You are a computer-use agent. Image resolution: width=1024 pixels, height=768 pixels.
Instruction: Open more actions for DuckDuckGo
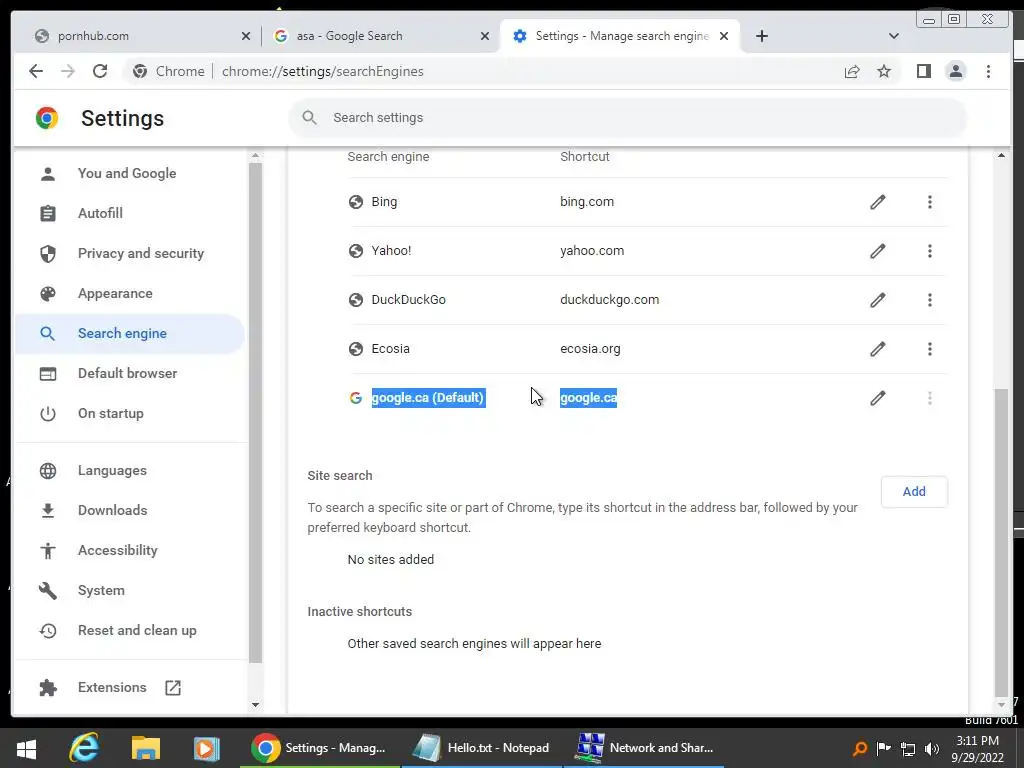[930, 300]
